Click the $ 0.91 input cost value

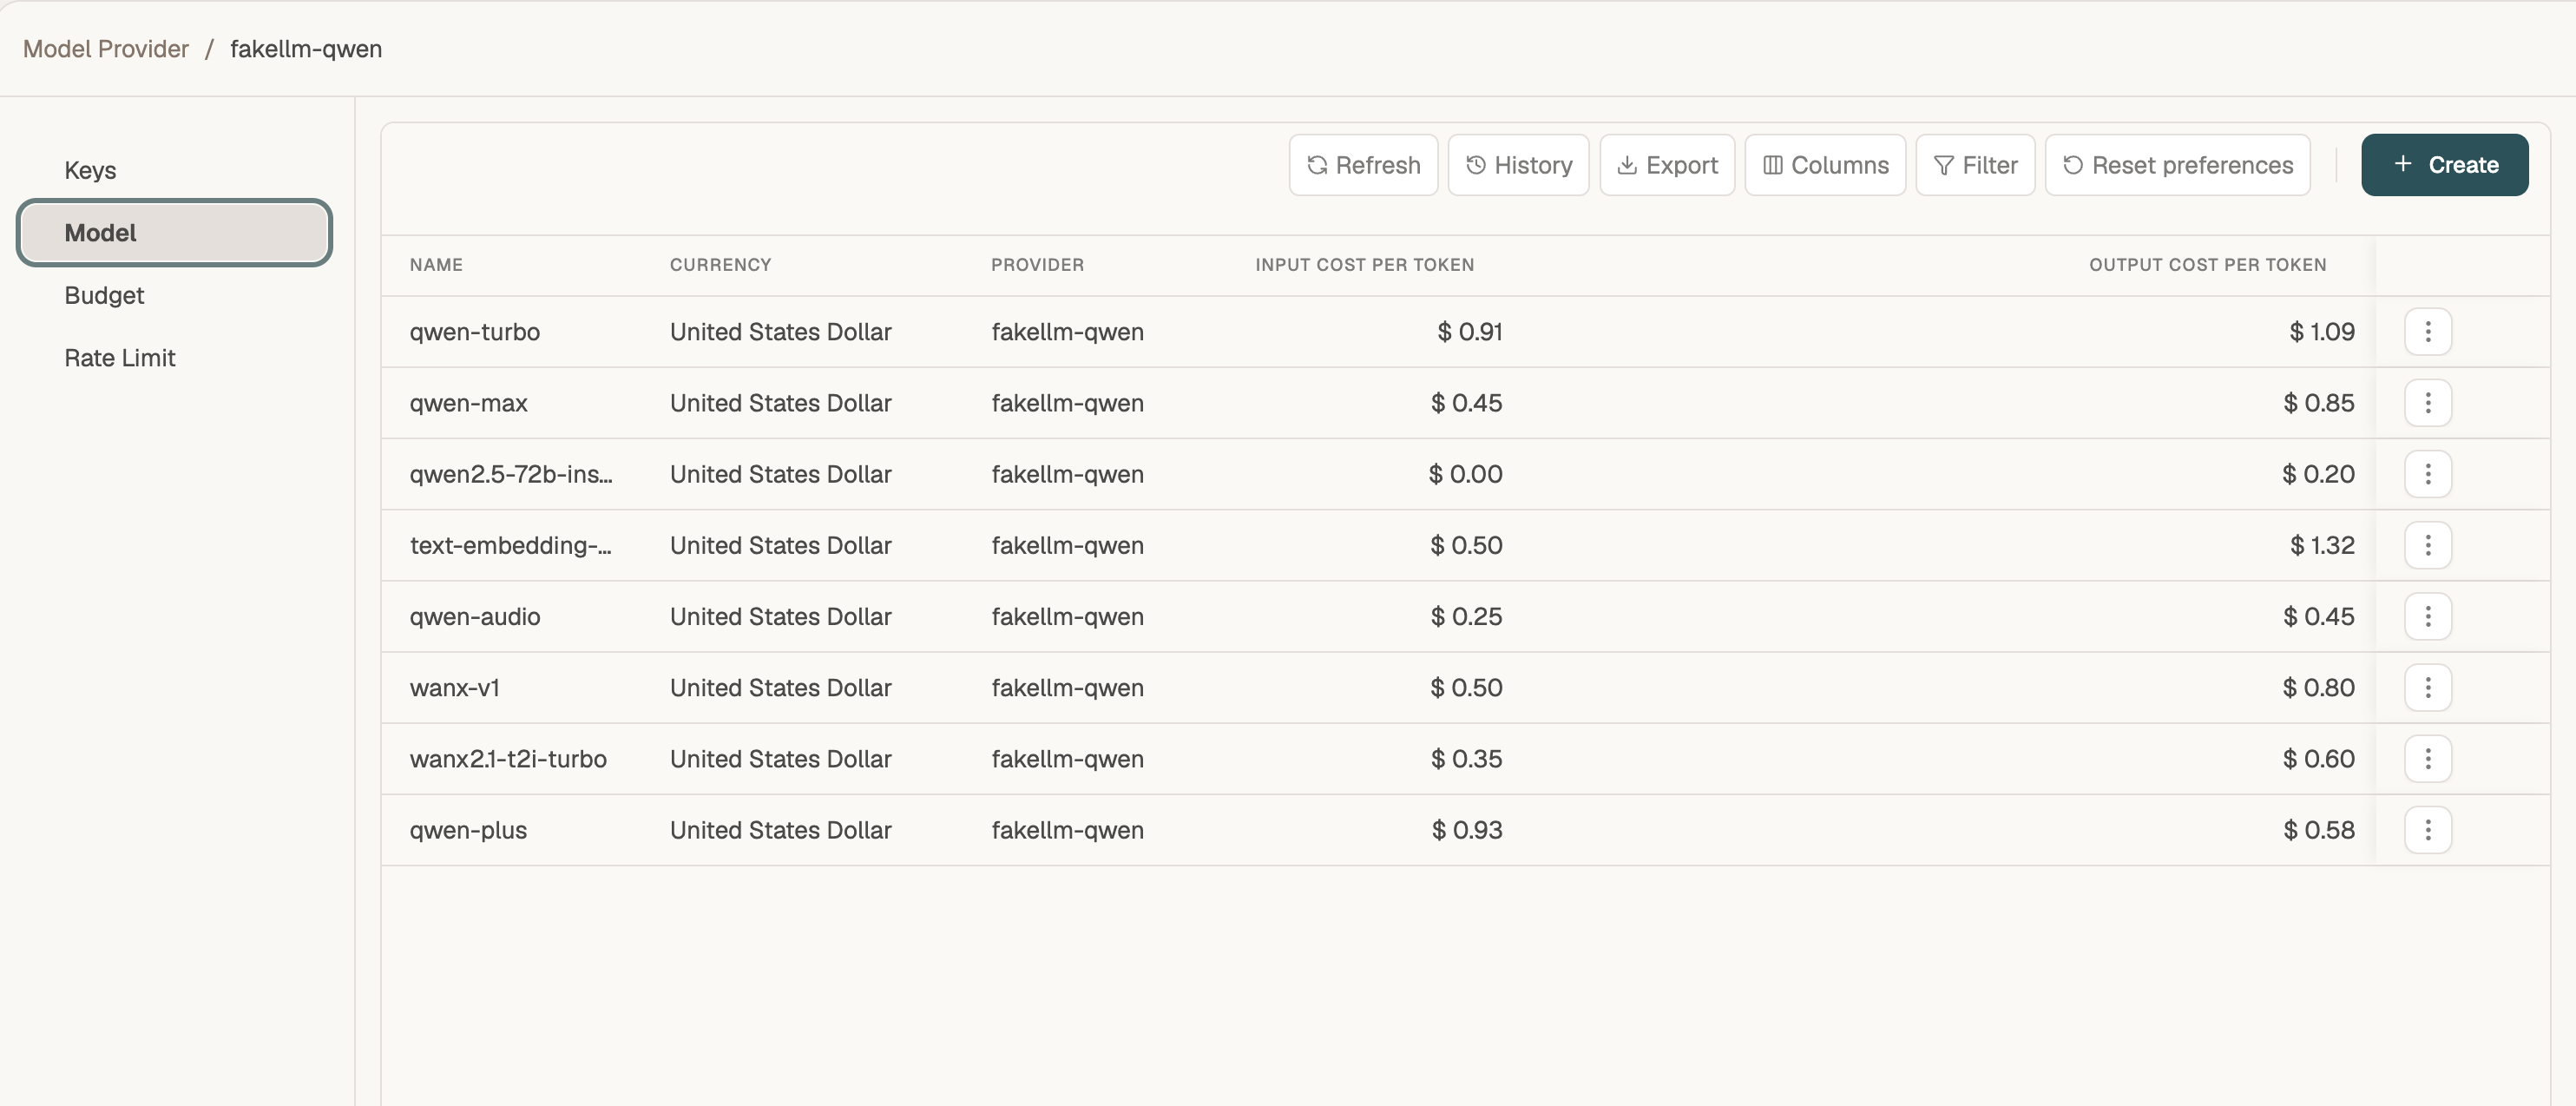tap(1469, 332)
